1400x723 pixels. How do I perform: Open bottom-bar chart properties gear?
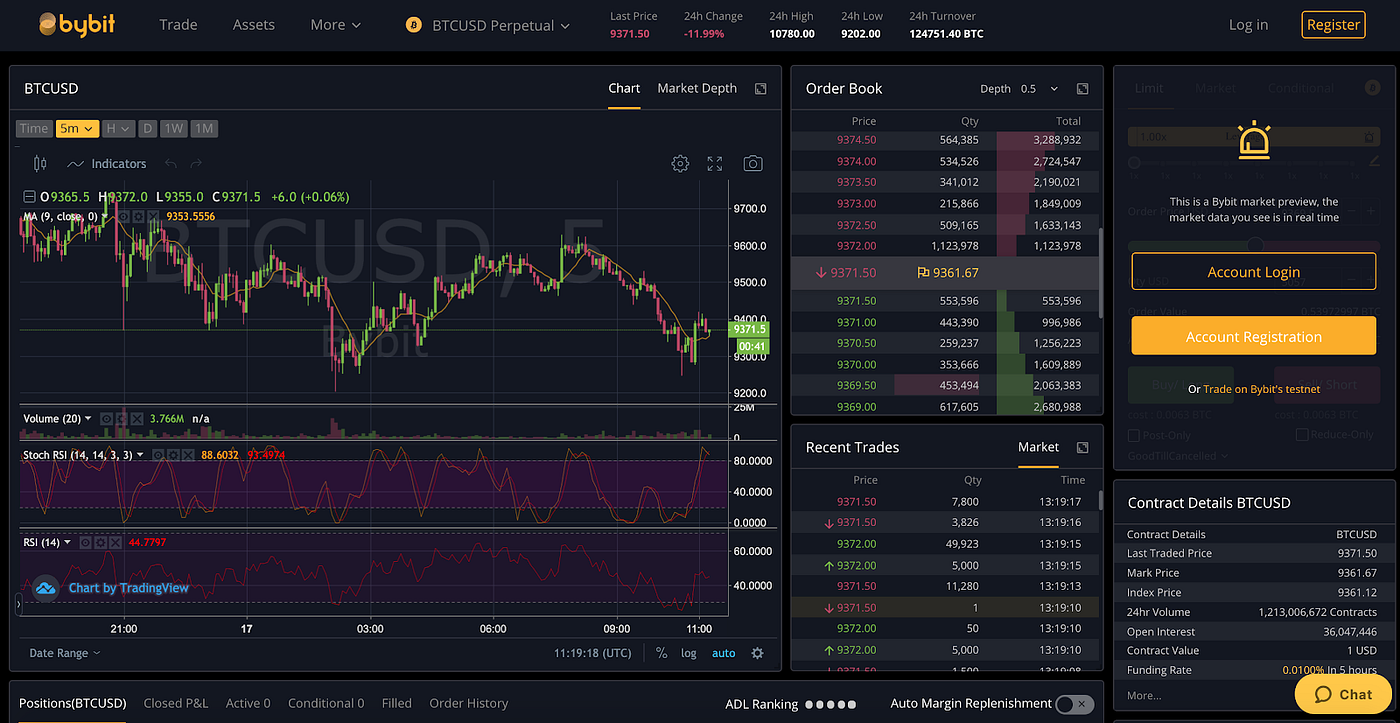pos(757,653)
